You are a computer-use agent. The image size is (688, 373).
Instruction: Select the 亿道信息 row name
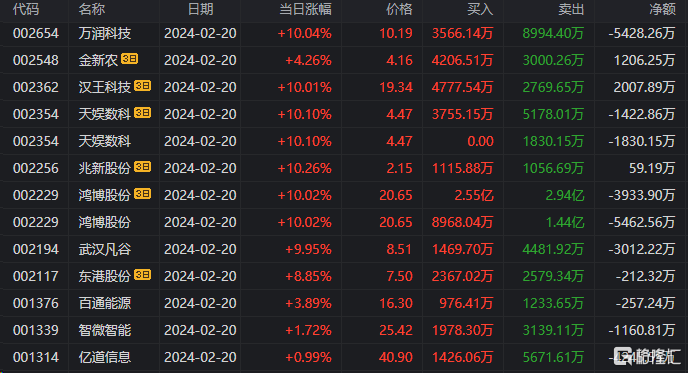tap(104, 357)
